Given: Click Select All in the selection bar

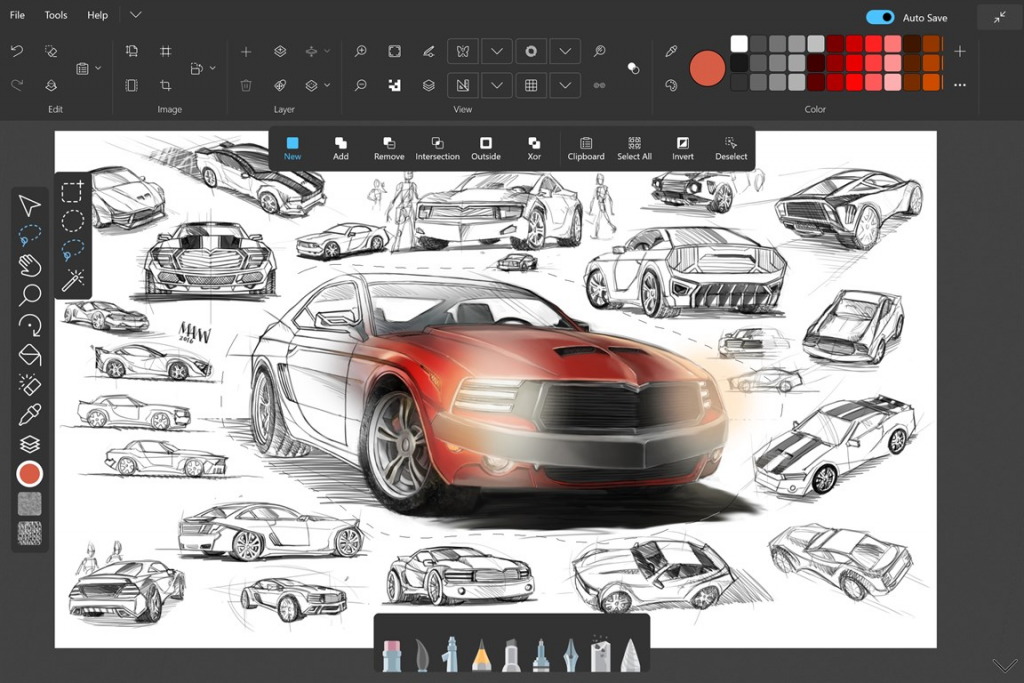Looking at the screenshot, I should pyautogui.click(x=634, y=148).
